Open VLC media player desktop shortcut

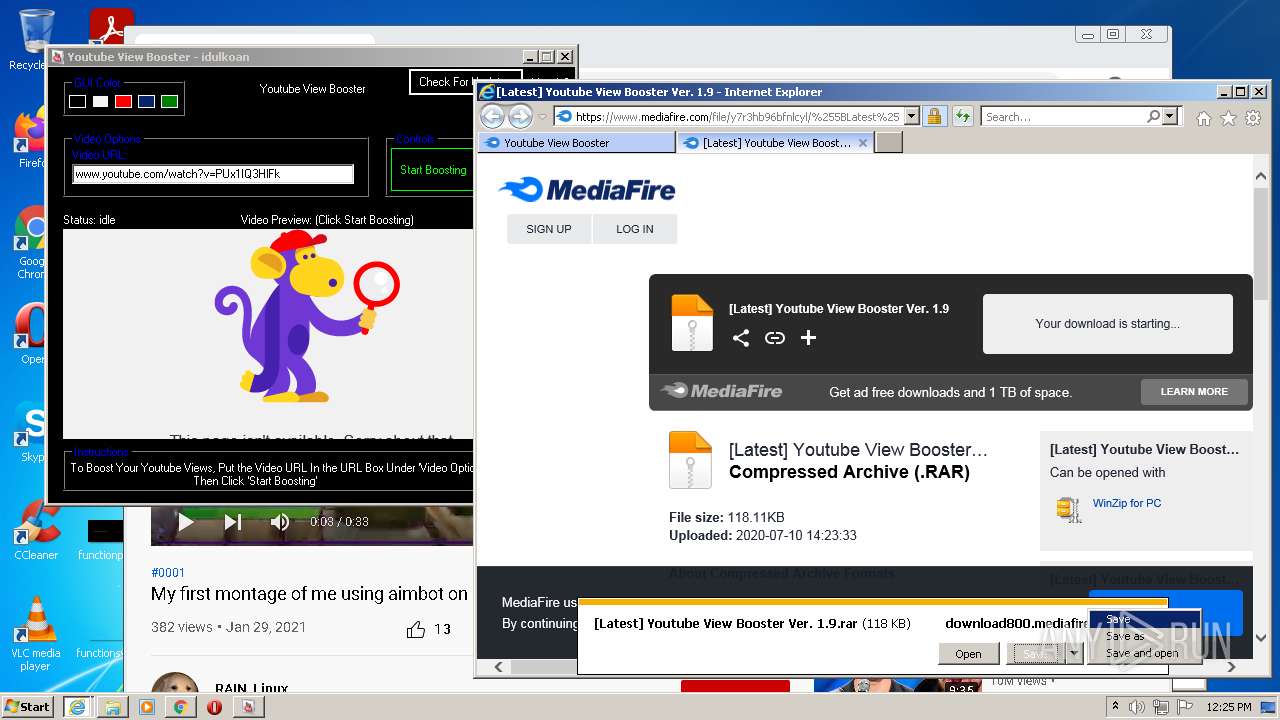point(36,633)
